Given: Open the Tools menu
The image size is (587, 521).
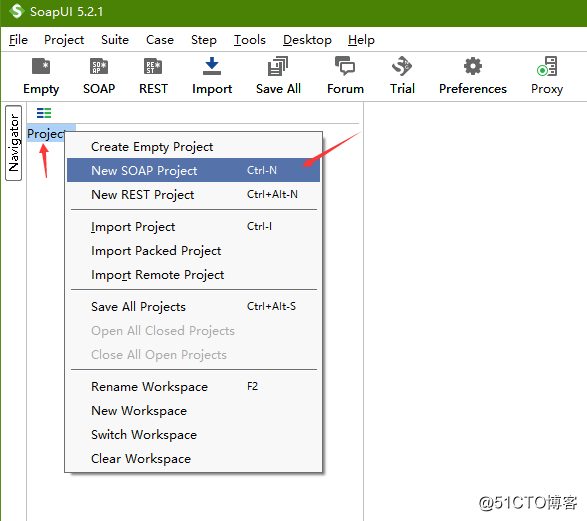Looking at the screenshot, I should 250,40.
